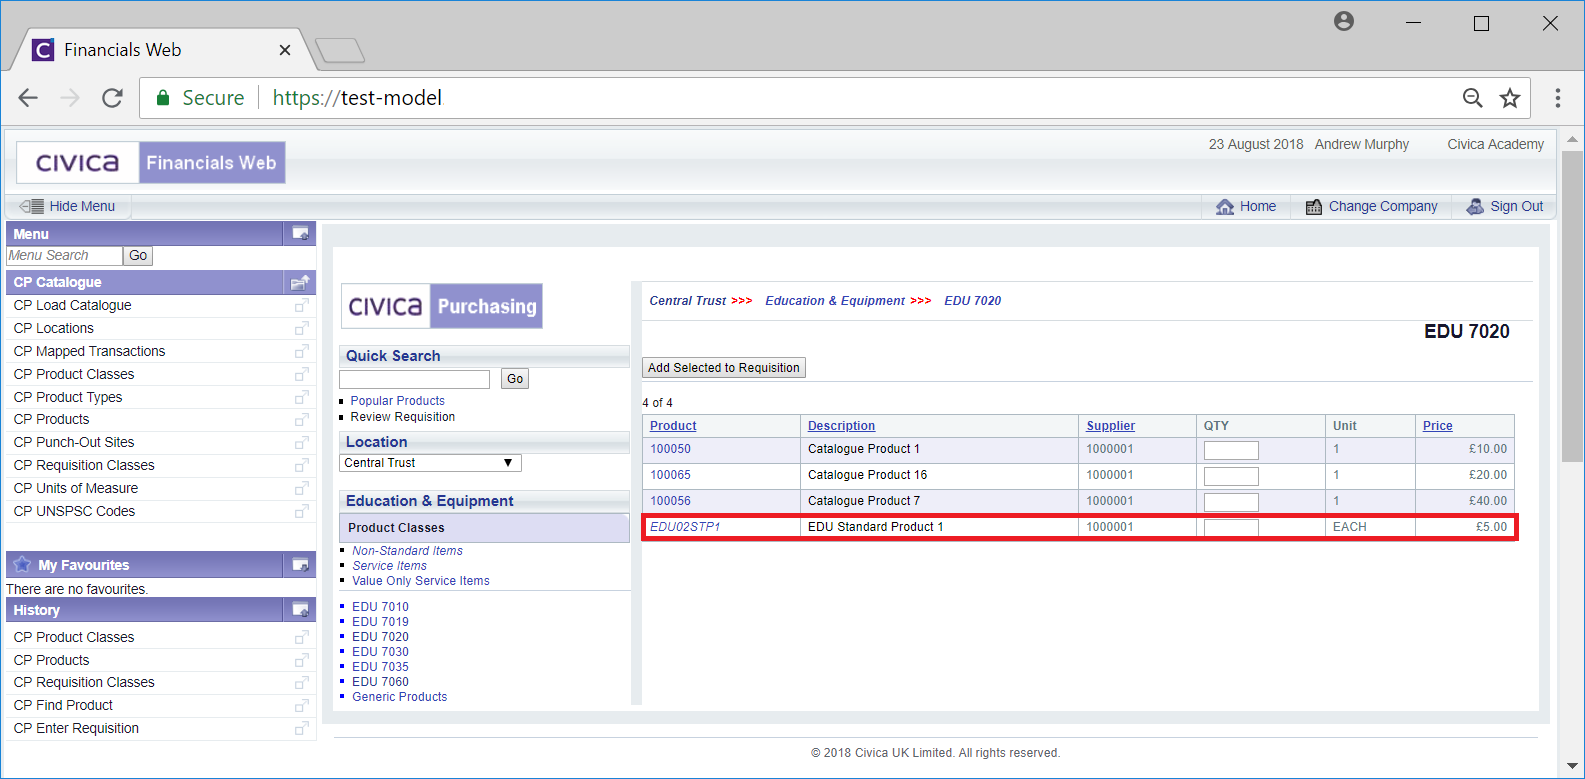Click Education & Equipment breadcrumb link

click(835, 301)
